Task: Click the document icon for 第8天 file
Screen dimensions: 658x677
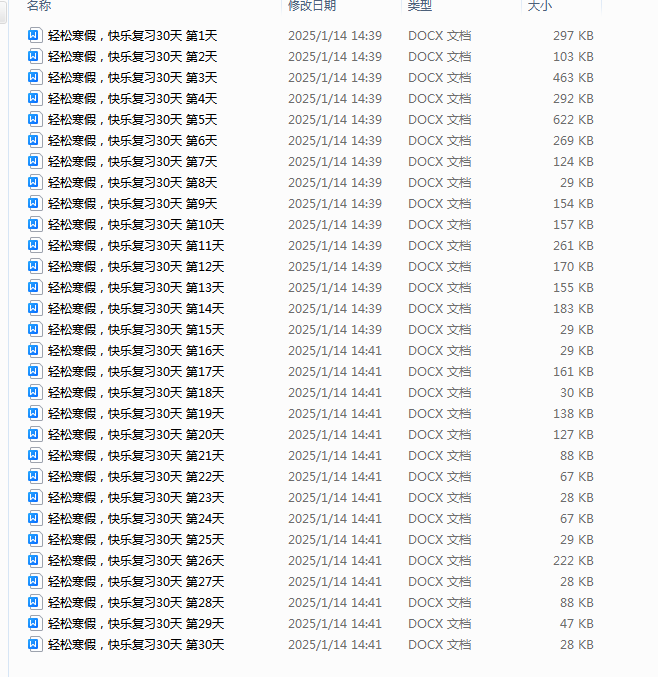Action: [35, 183]
